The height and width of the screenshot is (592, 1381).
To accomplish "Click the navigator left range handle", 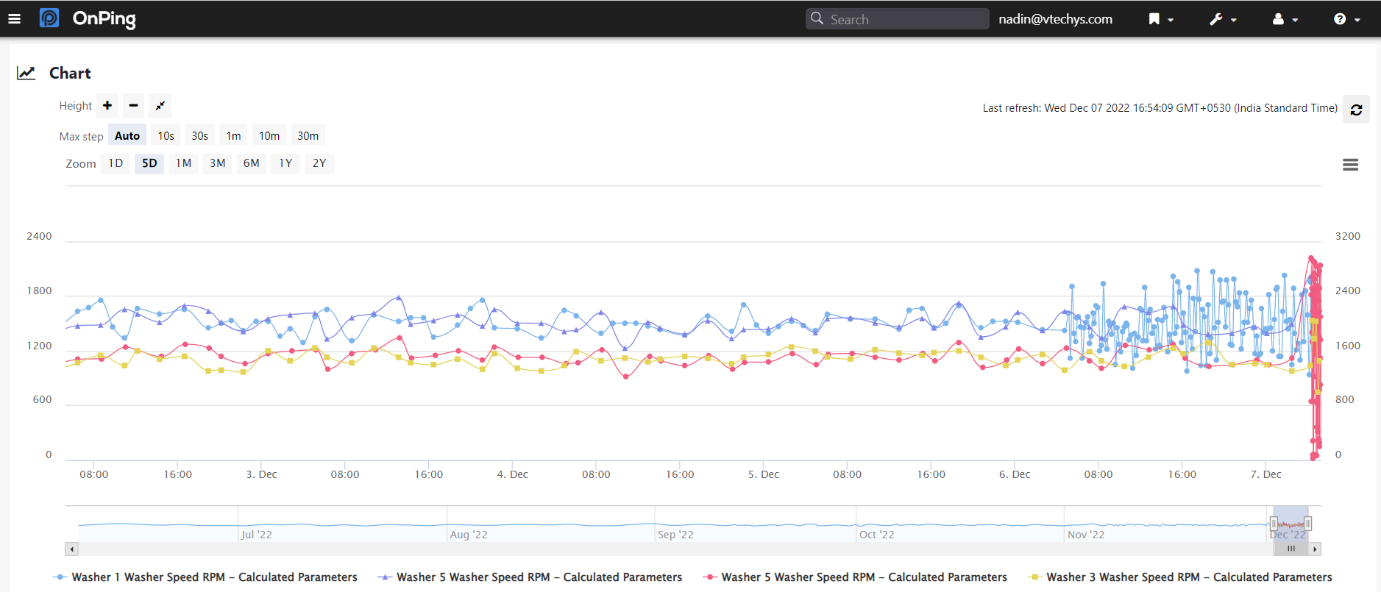I will click(x=1274, y=523).
